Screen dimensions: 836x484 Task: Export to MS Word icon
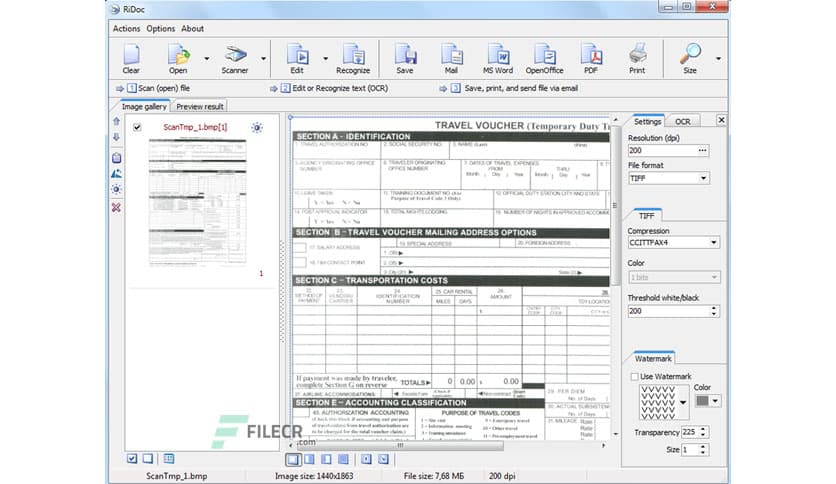pyautogui.click(x=497, y=58)
